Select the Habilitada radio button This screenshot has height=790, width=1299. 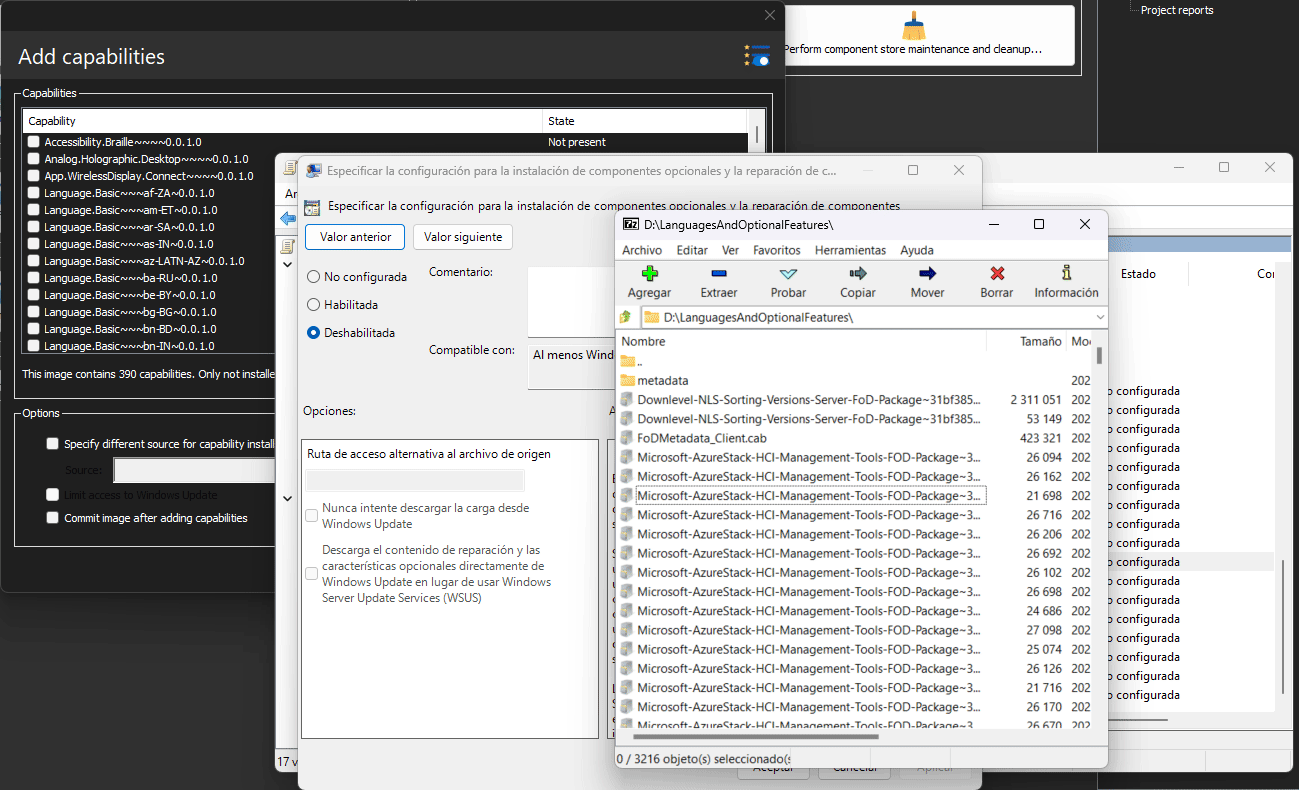point(314,305)
